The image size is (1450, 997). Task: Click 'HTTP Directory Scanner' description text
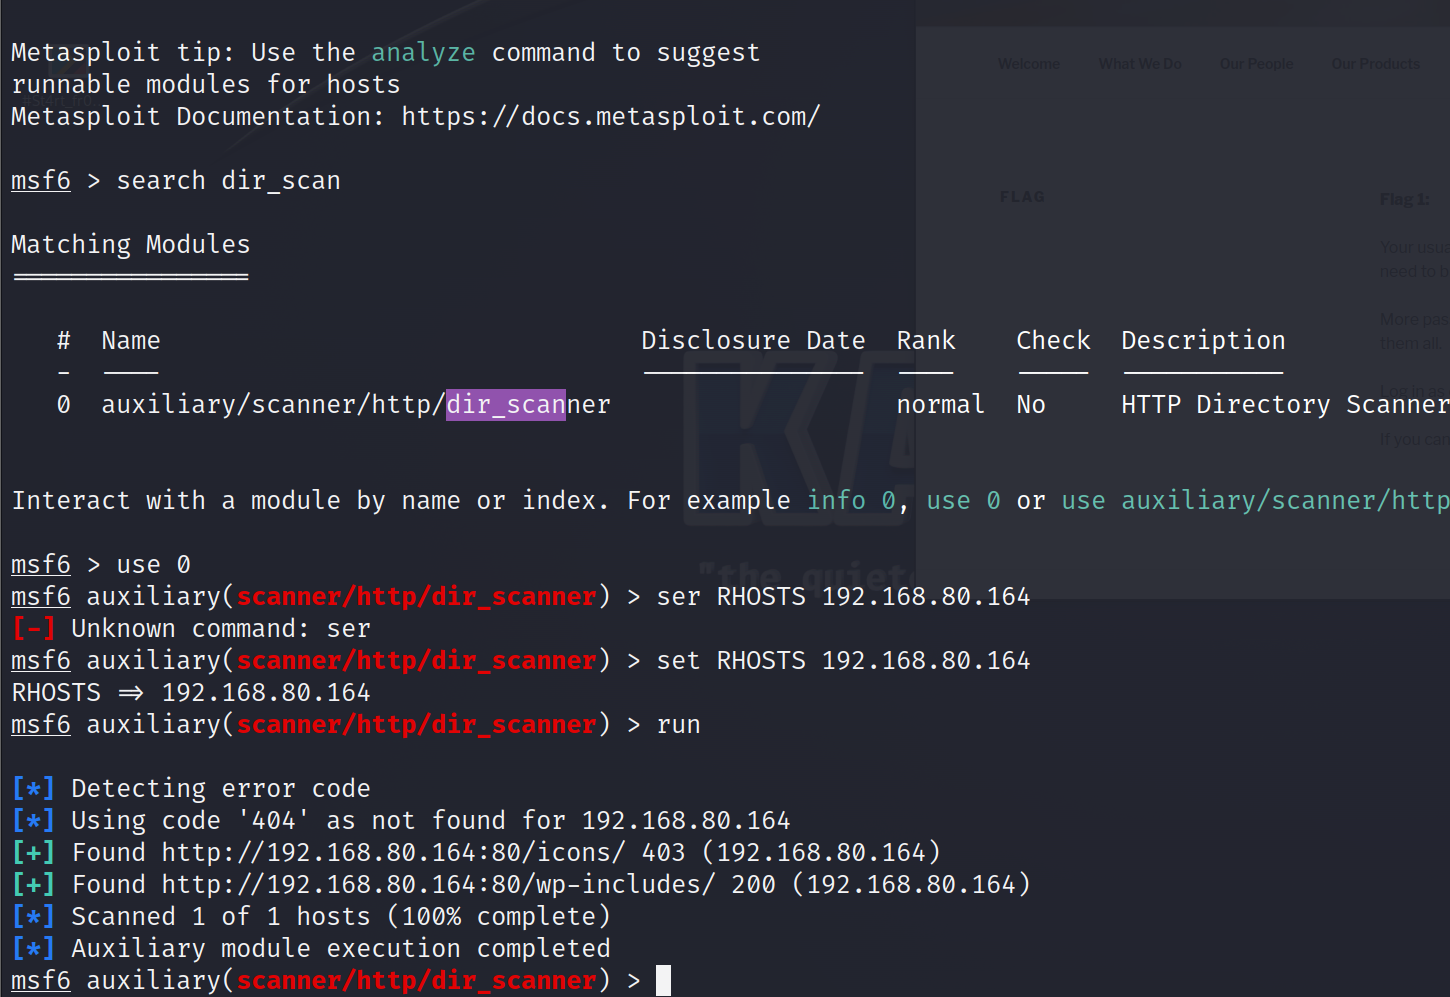coord(1285,405)
